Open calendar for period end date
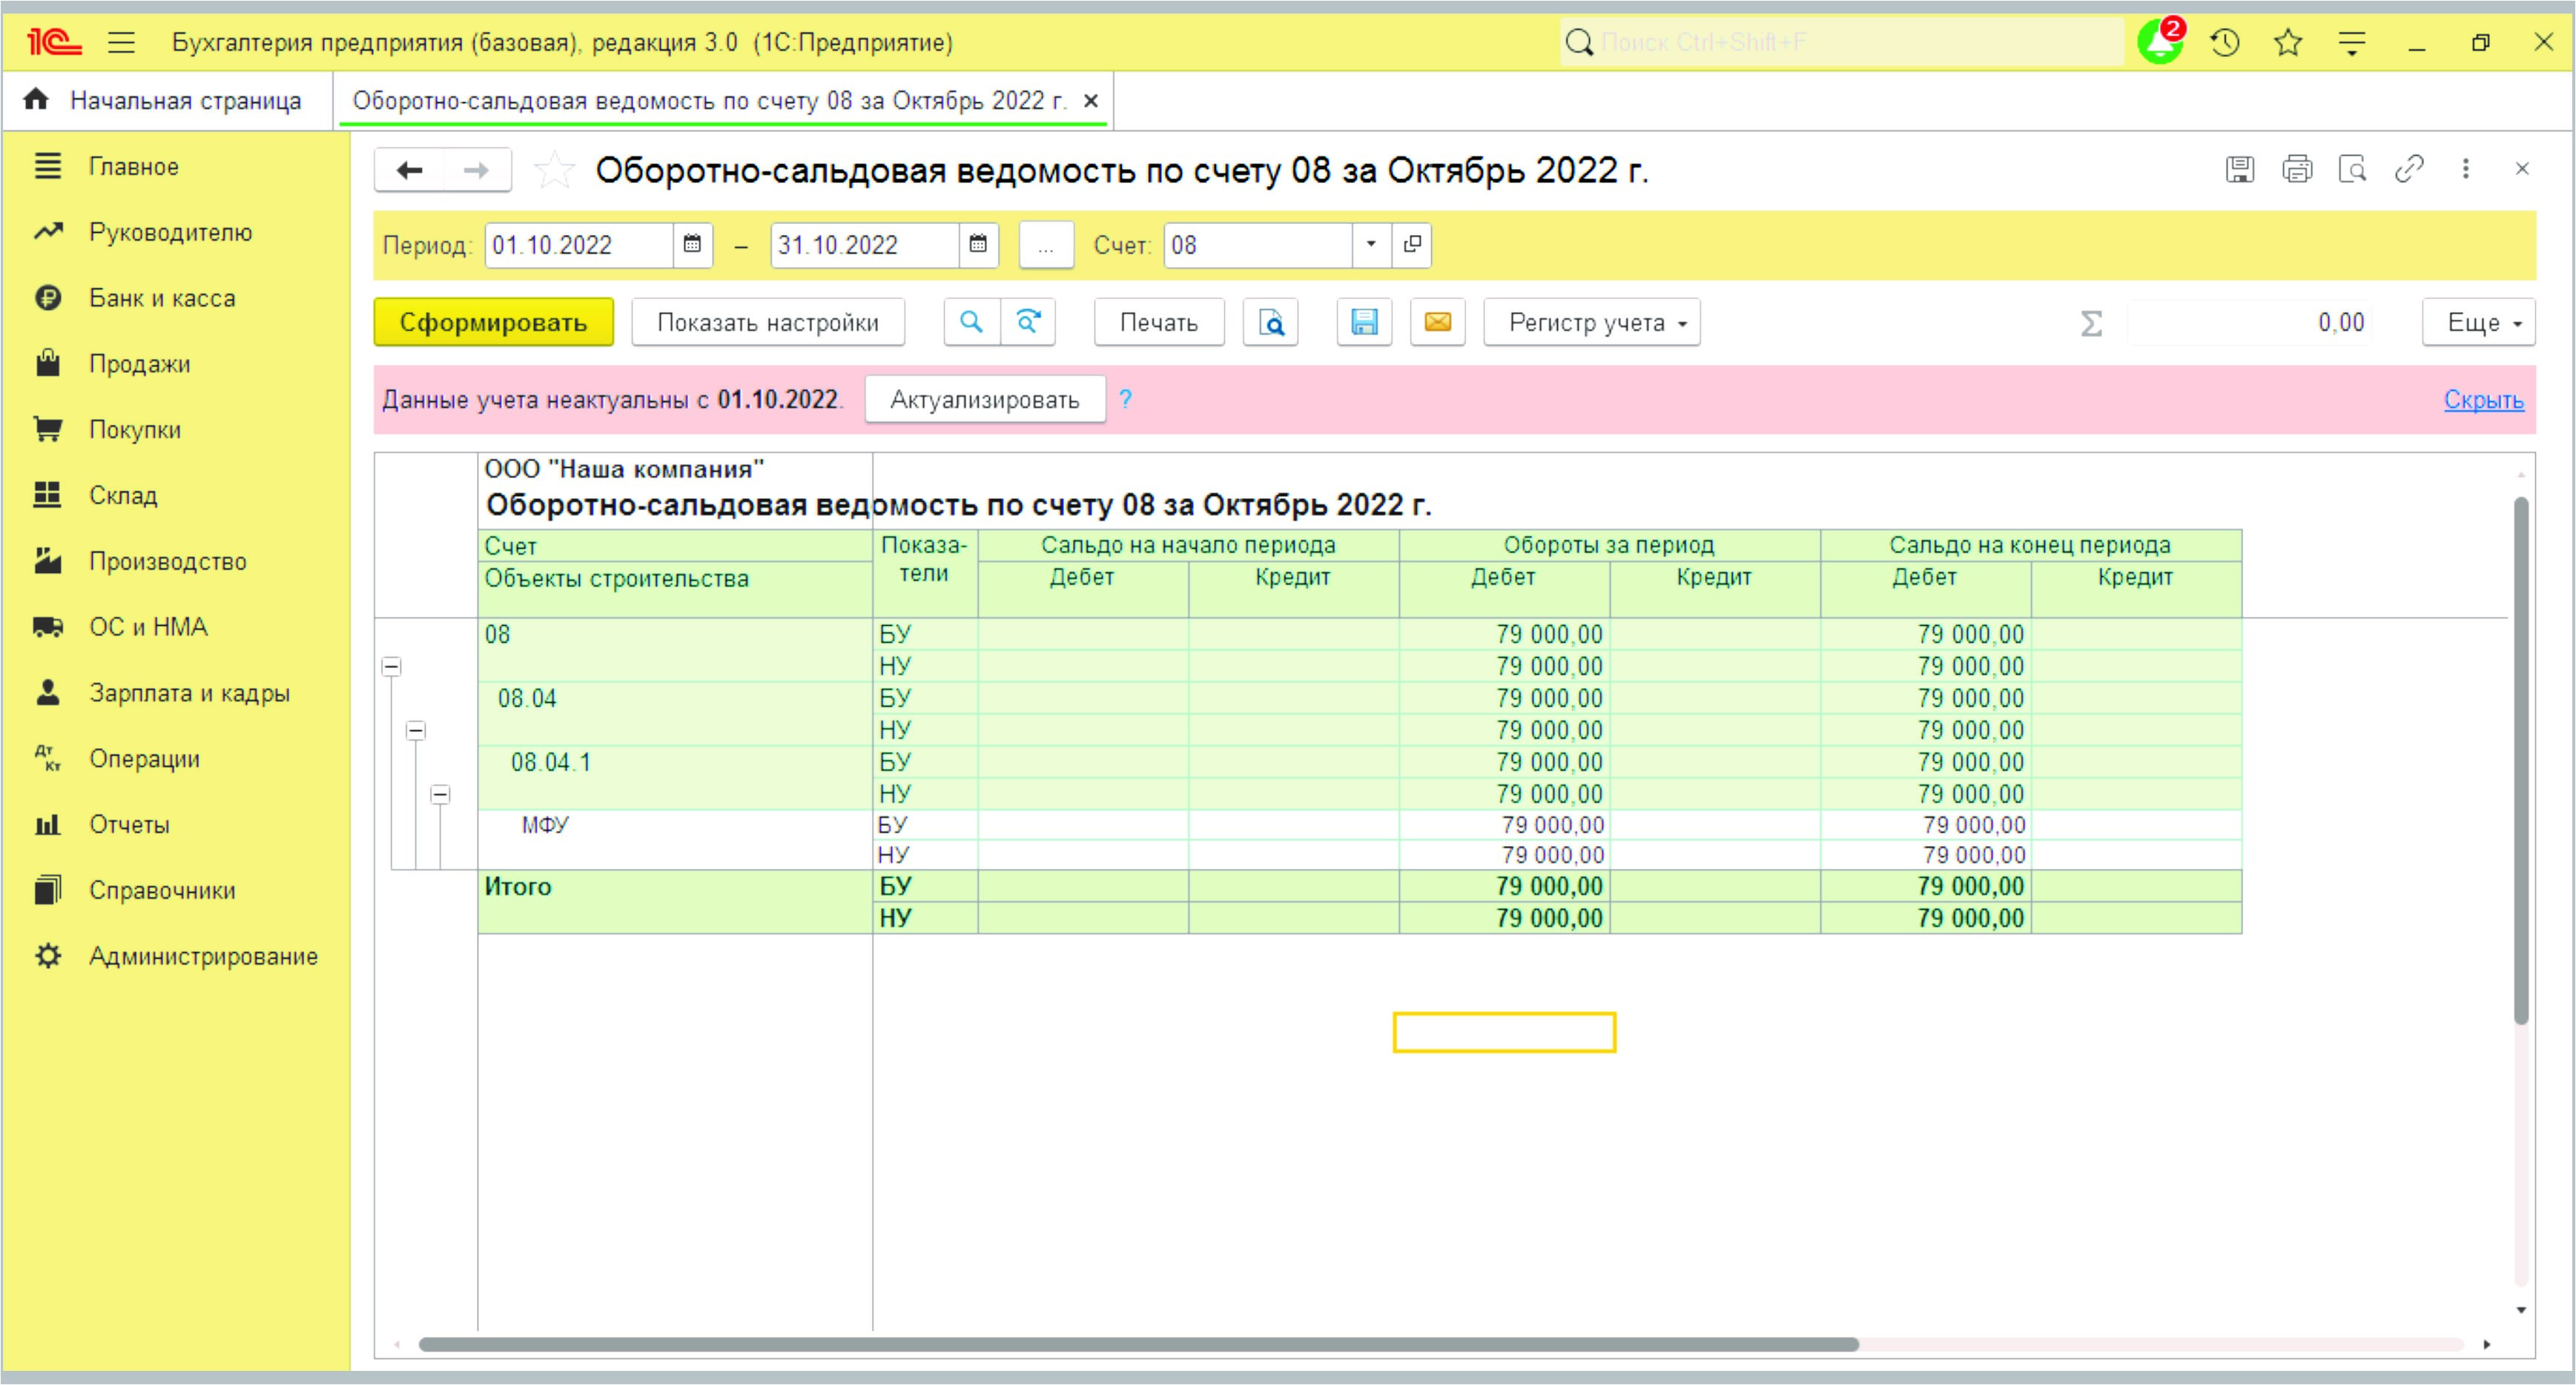 coord(978,245)
